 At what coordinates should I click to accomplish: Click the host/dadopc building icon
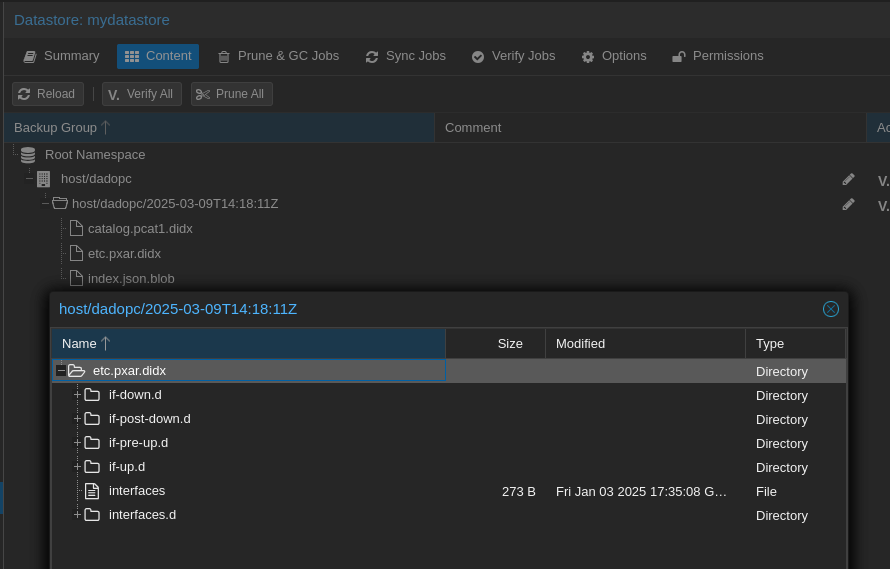coord(43,179)
